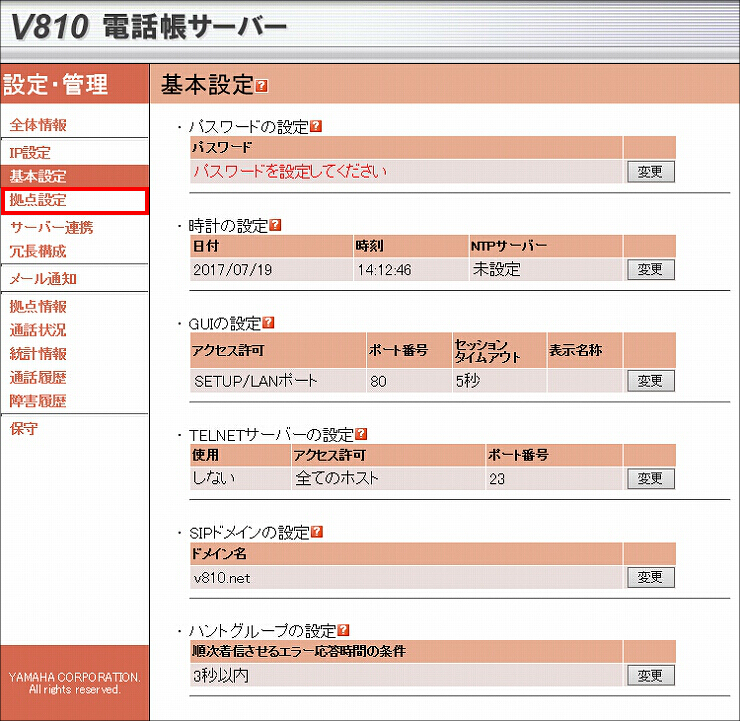Click the red パスワードを設定してください message
740x721 pixels.
click(290, 172)
